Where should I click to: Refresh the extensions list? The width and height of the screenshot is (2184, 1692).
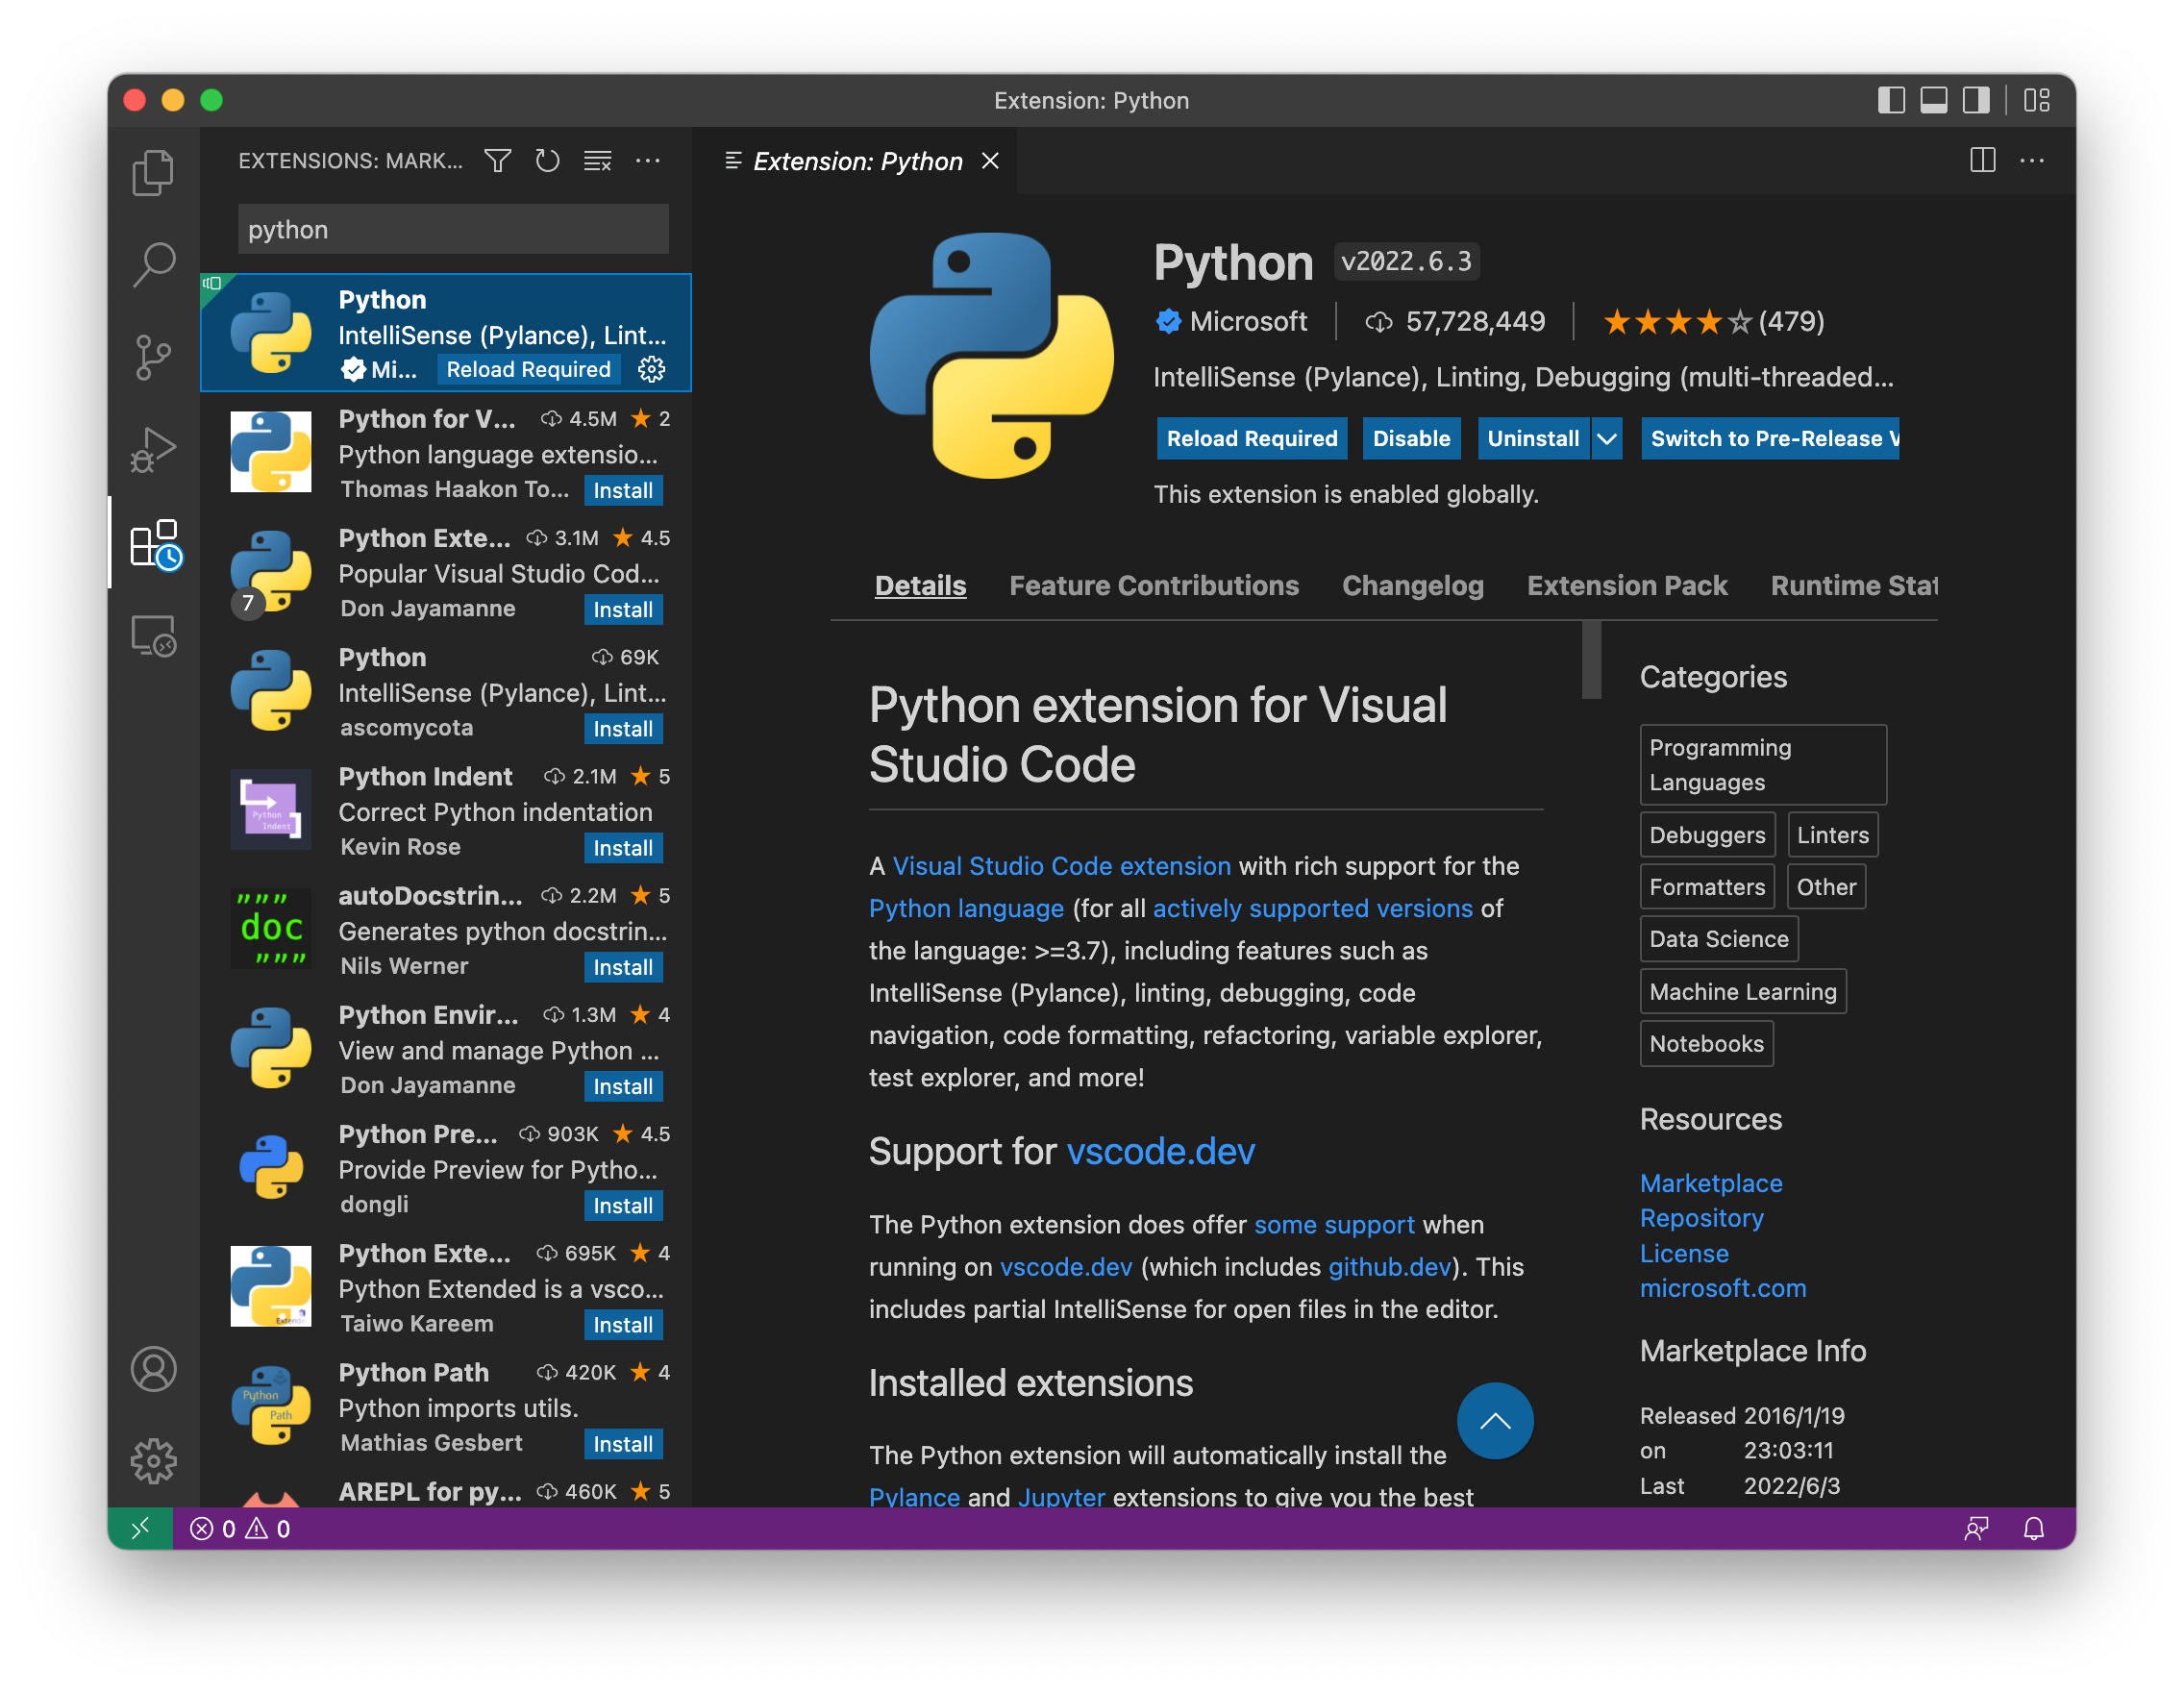point(547,160)
